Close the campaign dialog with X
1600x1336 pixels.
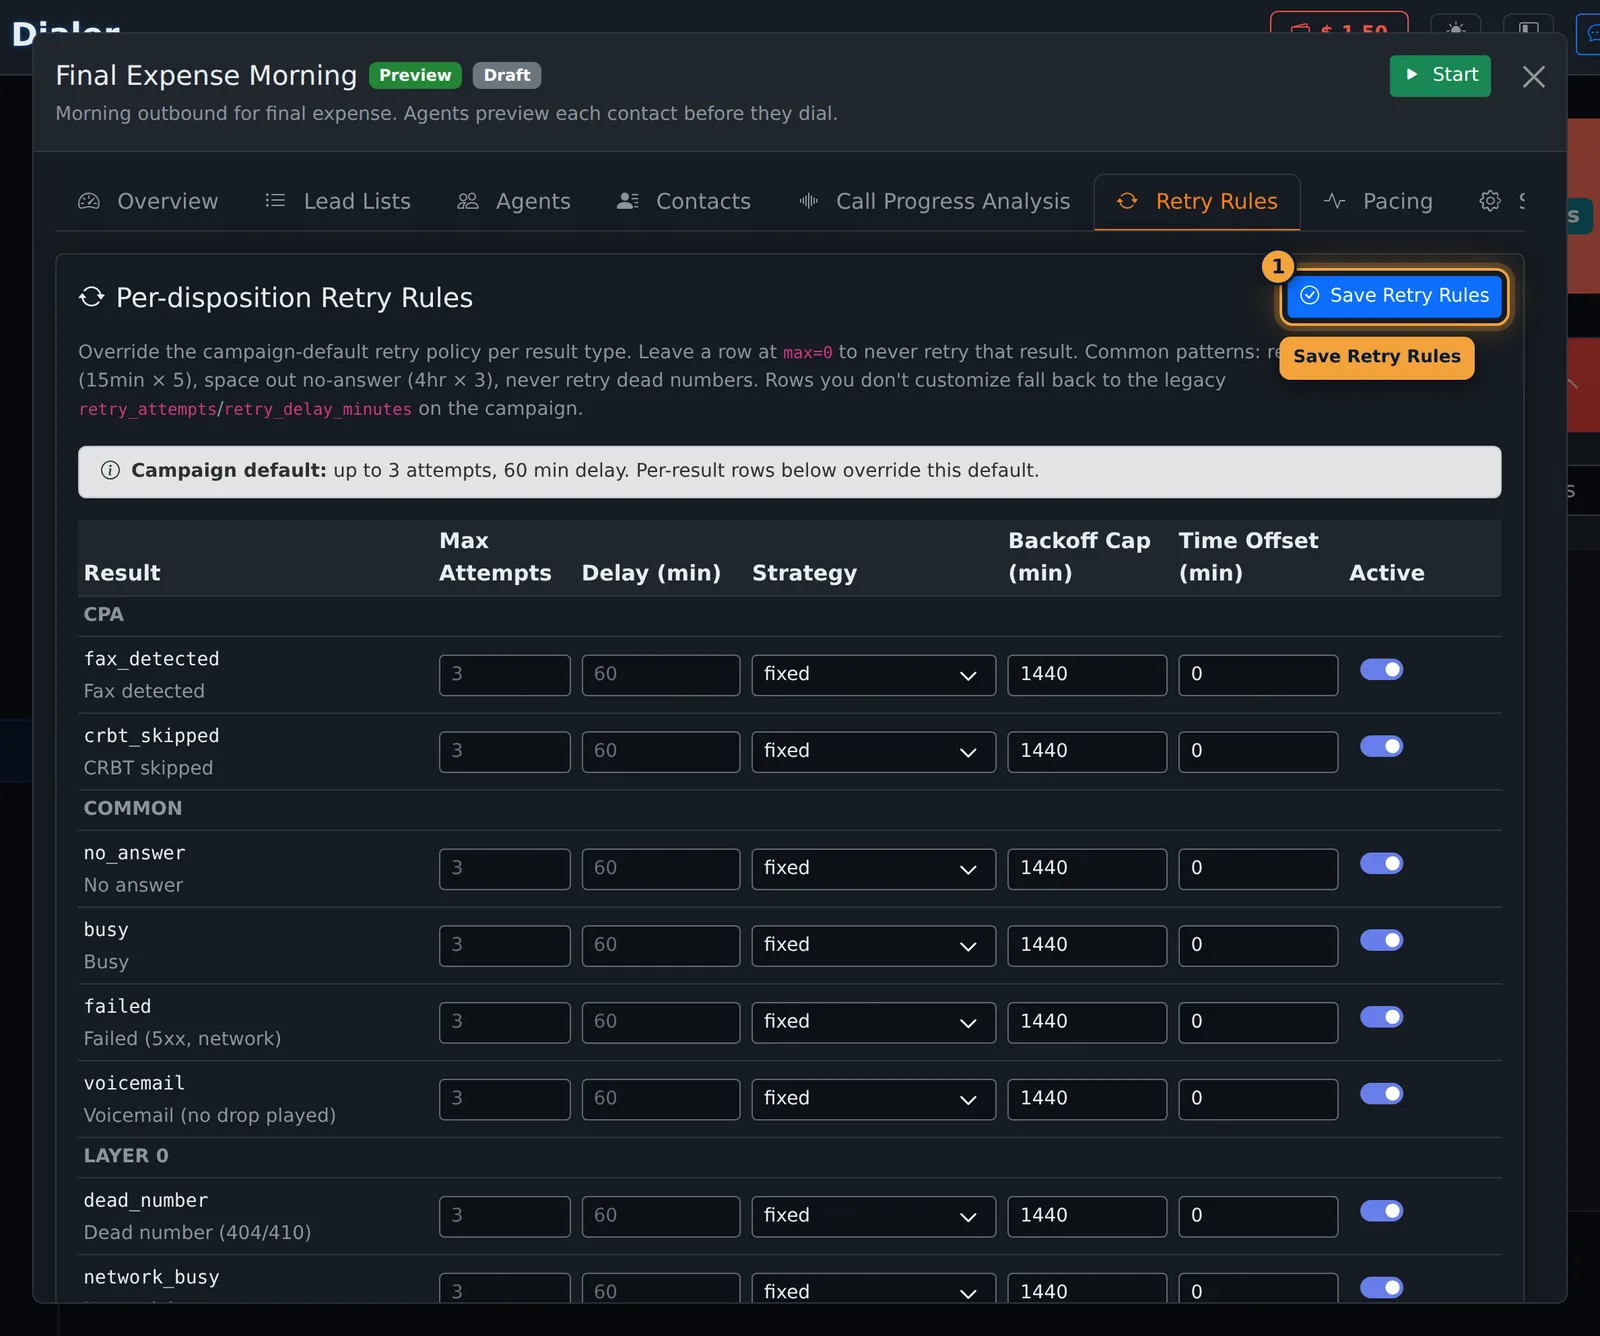pyautogui.click(x=1534, y=77)
